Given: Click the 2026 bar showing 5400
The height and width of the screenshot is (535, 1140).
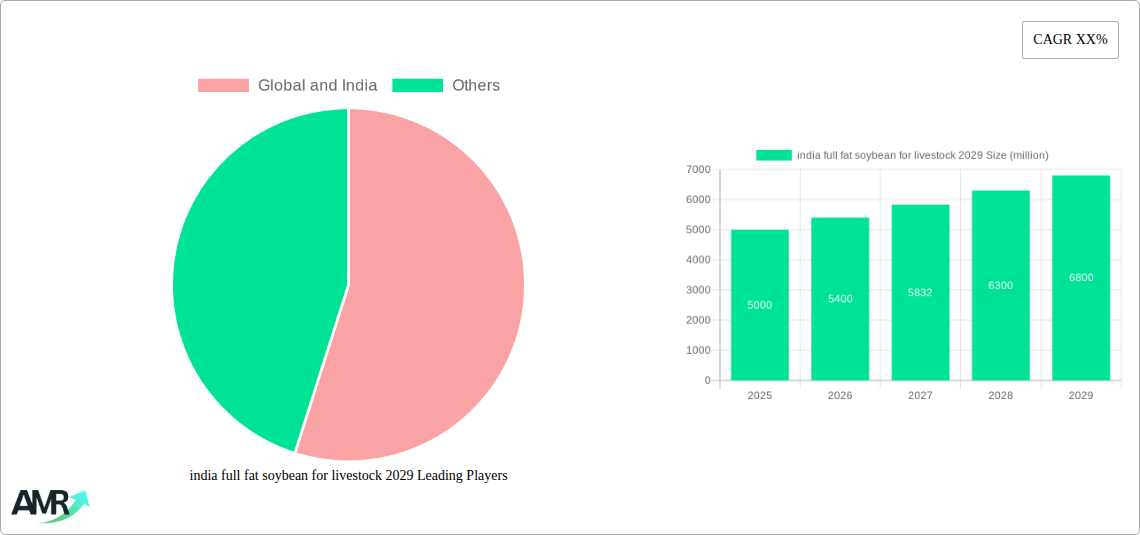Looking at the screenshot, I should coord(840,299).
